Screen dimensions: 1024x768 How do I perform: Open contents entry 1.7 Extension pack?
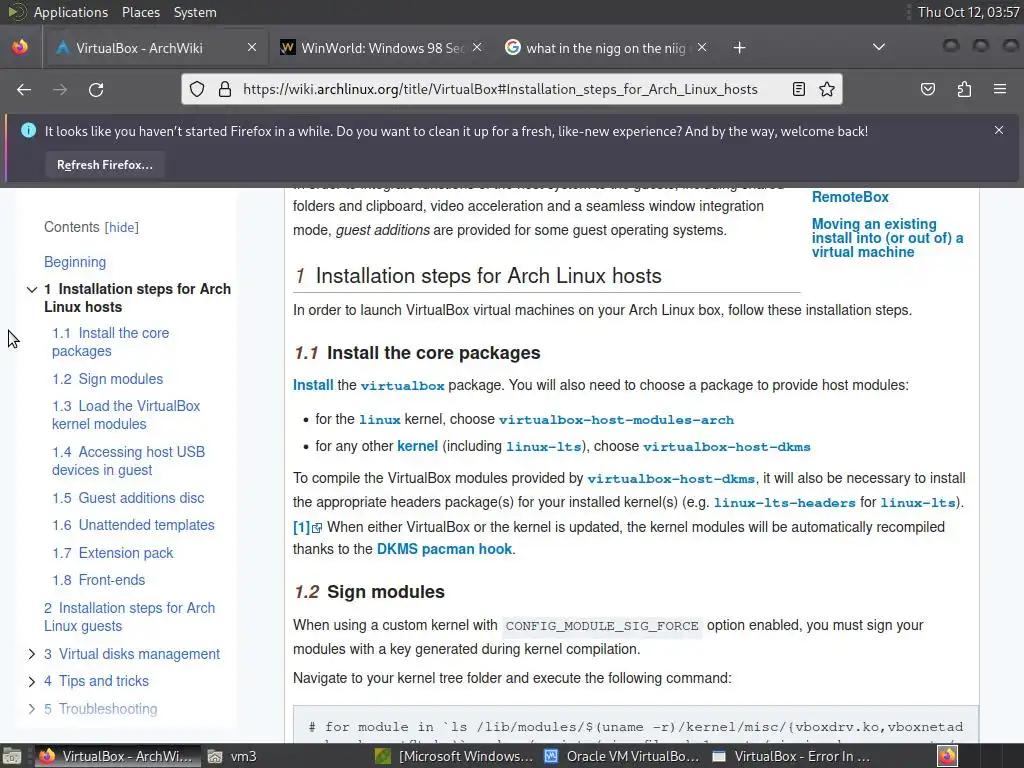[113, 553]
